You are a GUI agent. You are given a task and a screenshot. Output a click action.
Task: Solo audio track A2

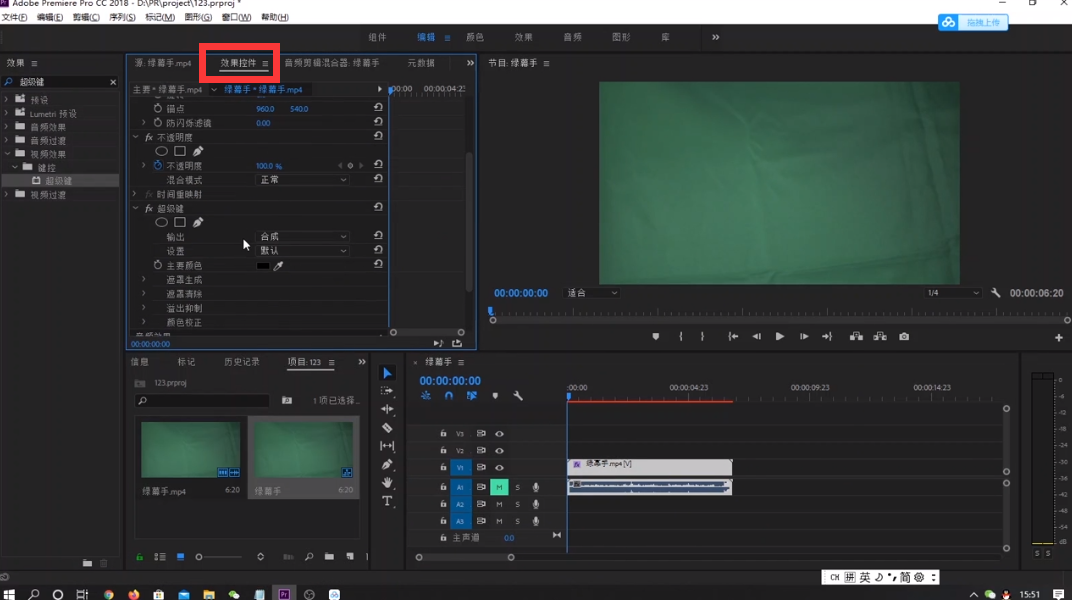(518, 504)
